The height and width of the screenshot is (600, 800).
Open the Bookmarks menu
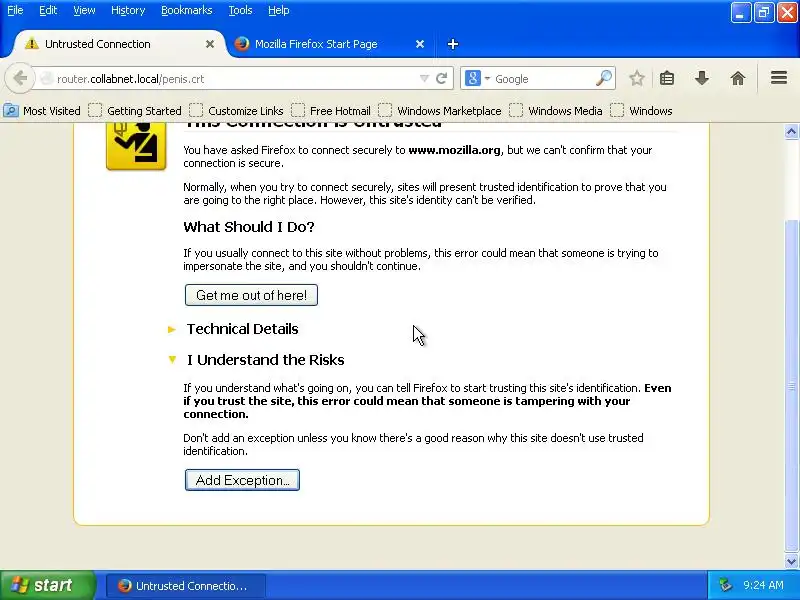[x=187, y=10]
